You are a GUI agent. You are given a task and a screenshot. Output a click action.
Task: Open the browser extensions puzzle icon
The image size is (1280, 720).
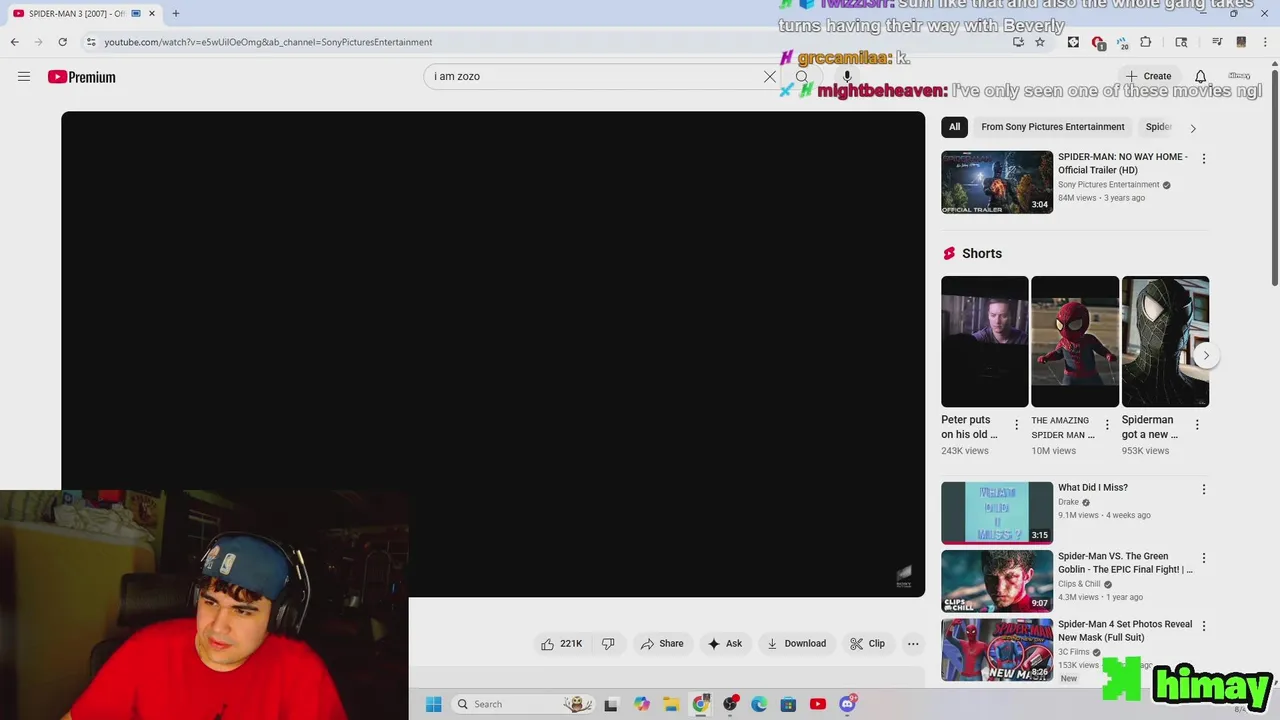pyautogui.click(x=1146, y=42)
